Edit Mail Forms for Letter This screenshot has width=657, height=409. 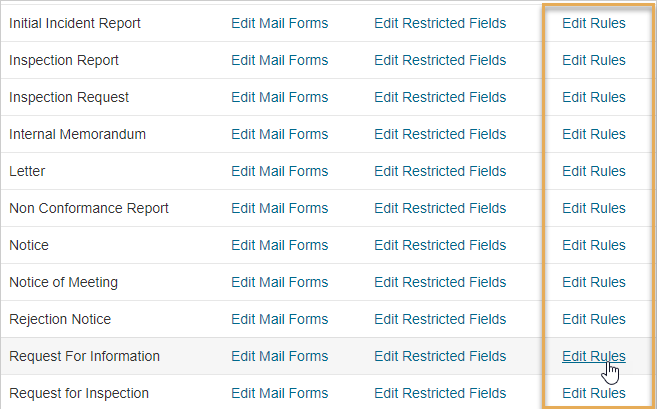pos(279,171)
